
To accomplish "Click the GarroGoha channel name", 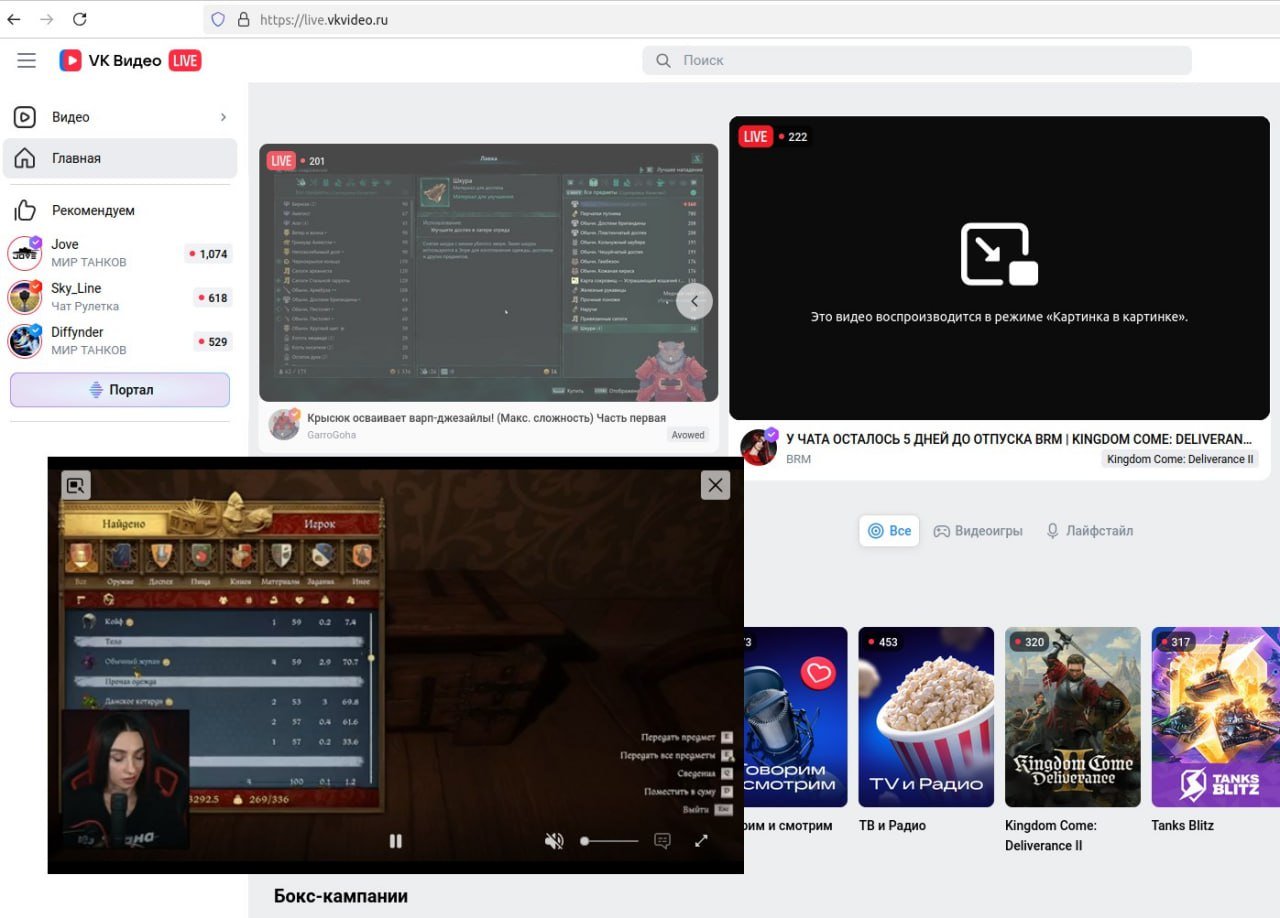I will point(331,435).
